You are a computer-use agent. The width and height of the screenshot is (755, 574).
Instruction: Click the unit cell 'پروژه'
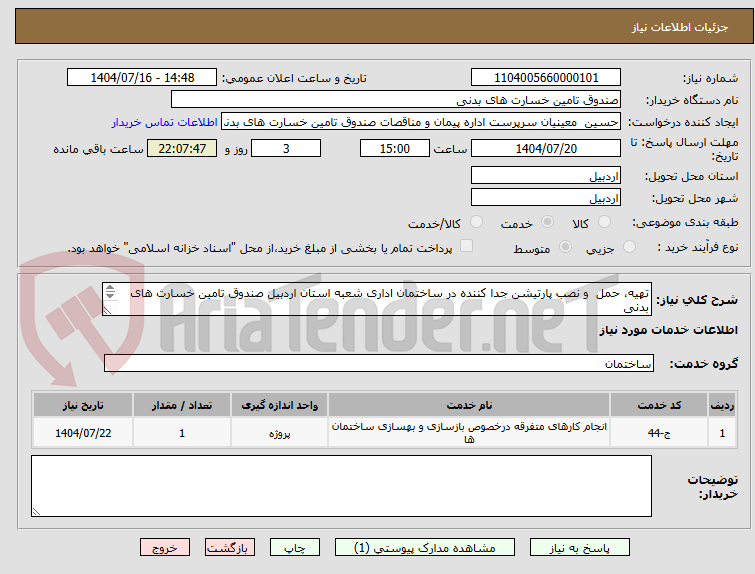pos(279,433)
